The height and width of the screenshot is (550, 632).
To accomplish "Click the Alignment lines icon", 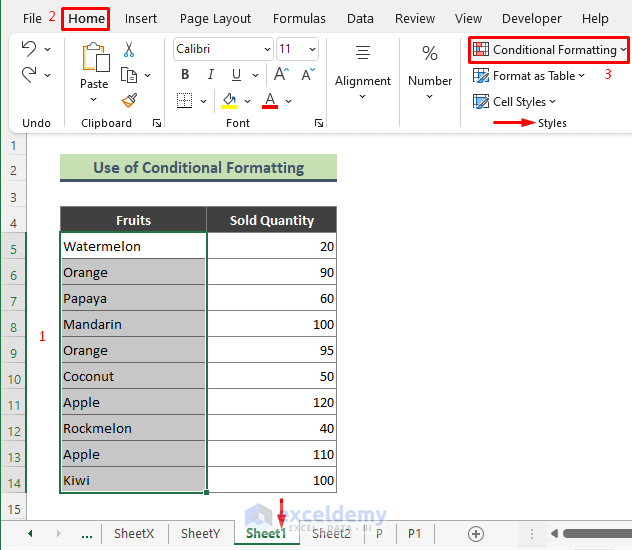I will click(x=363, y=53).
